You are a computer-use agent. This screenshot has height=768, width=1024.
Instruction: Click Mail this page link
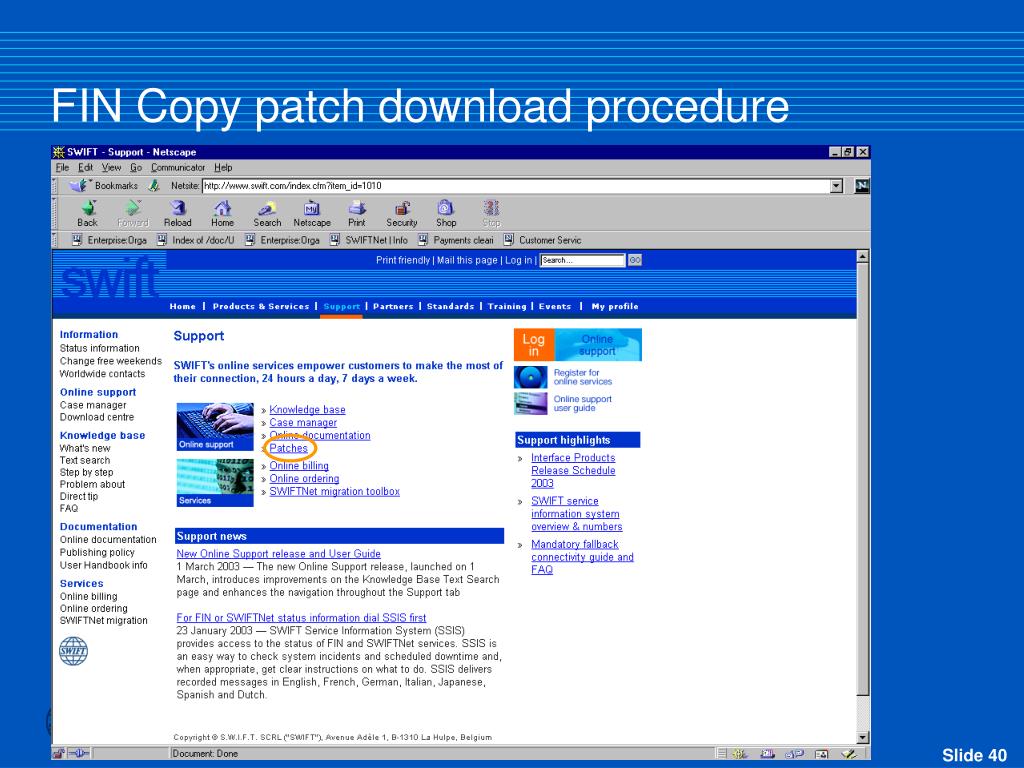467,261
